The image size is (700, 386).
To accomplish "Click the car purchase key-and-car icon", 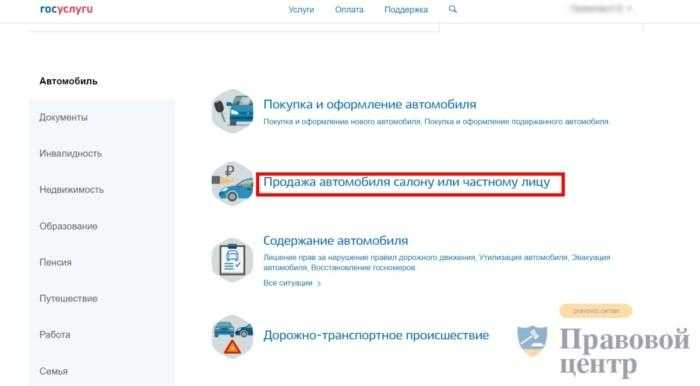I will pos(232,111).
